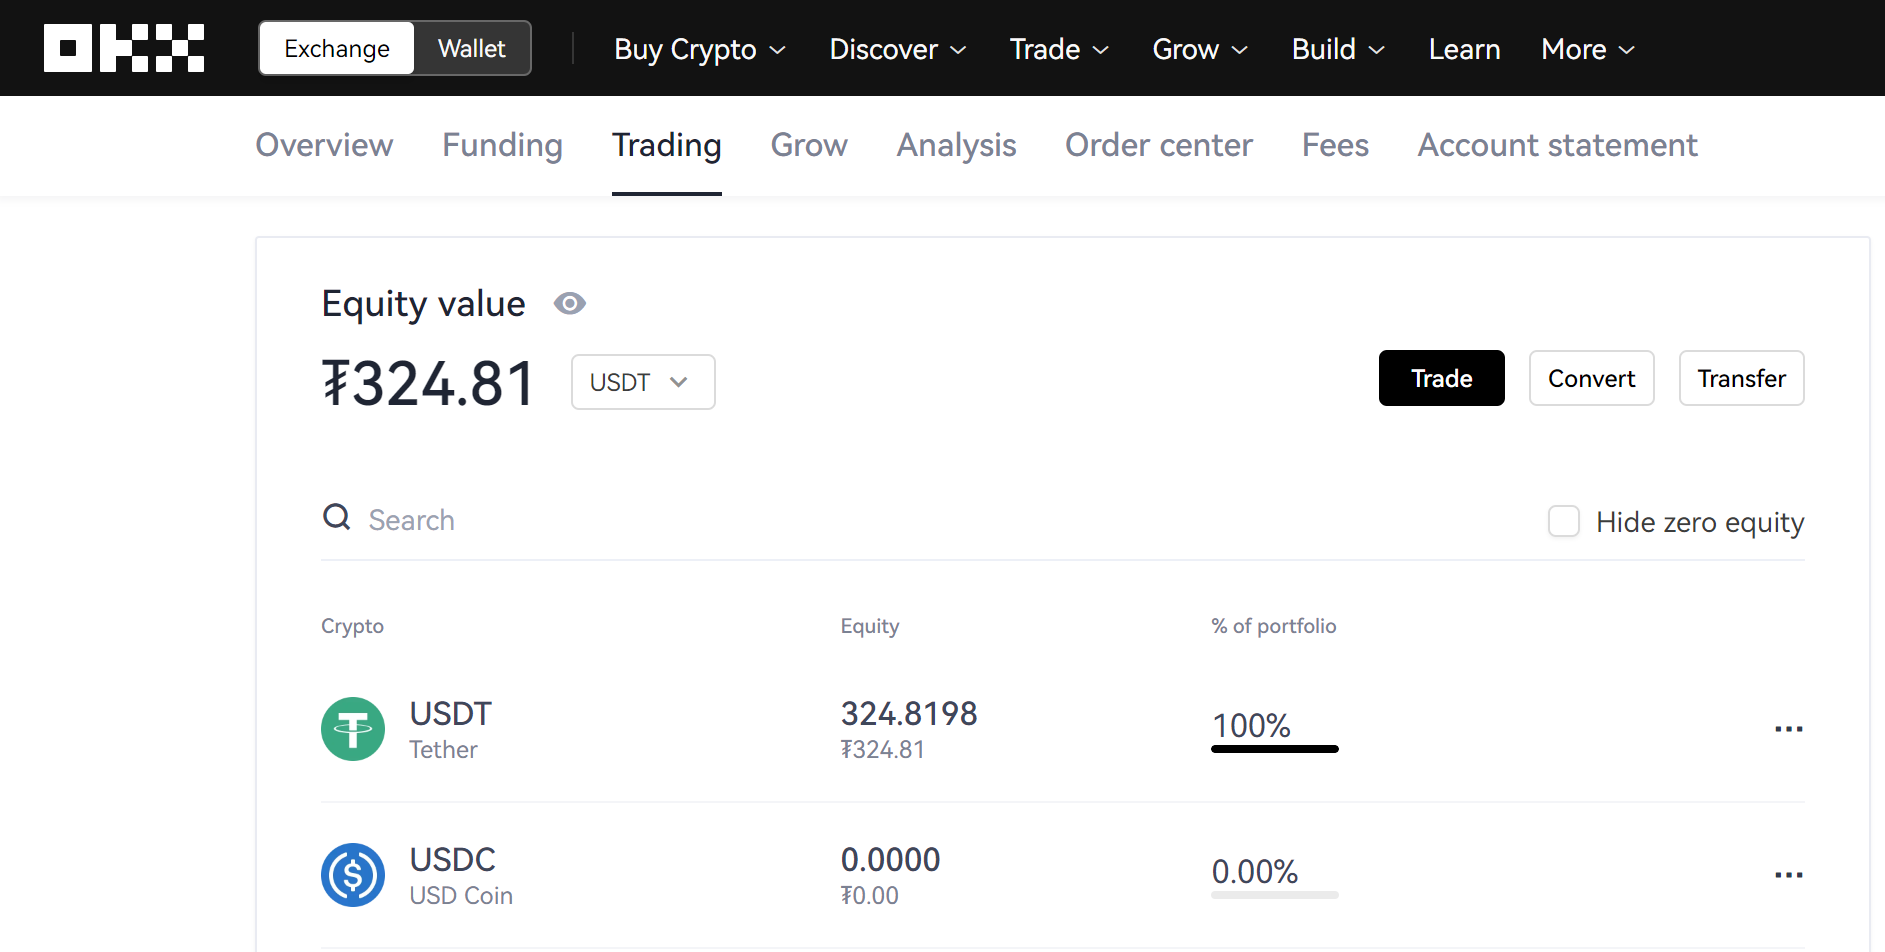1885x952 pixels.
Task: Toggle equity value visibility eye icon
Action: 570,303
